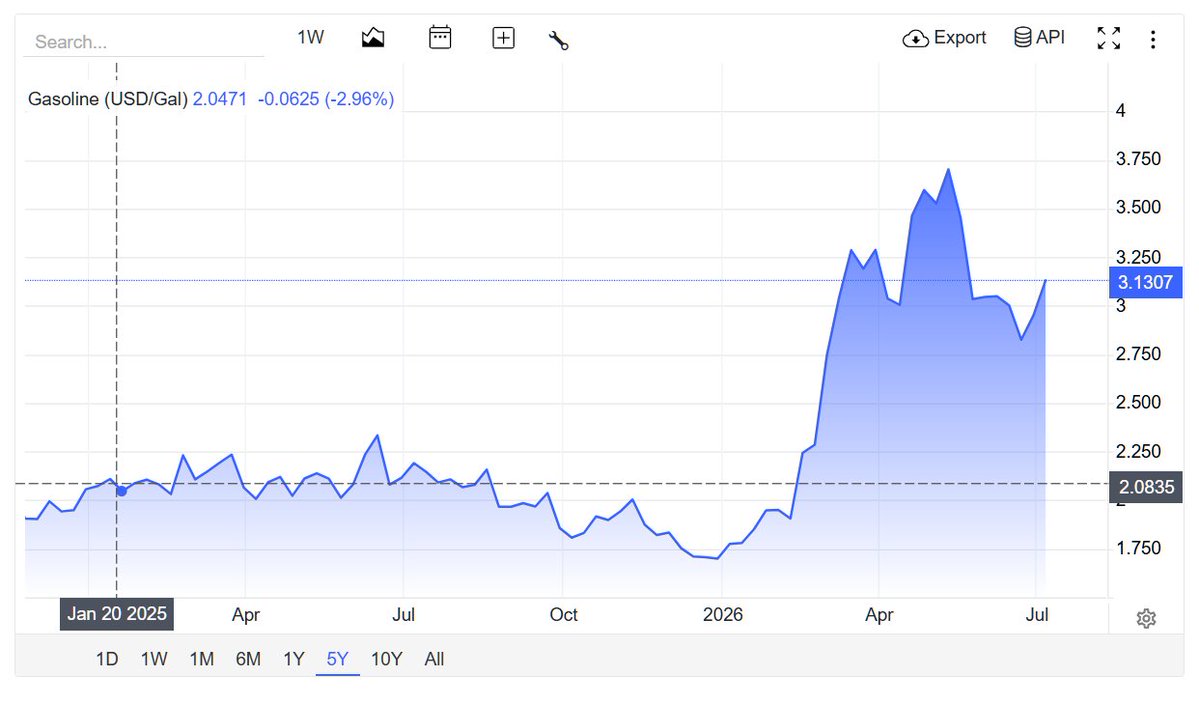1199x704 pixels.
Task: Click the 3.750 y-axis label
Action: click(1138, 159)
